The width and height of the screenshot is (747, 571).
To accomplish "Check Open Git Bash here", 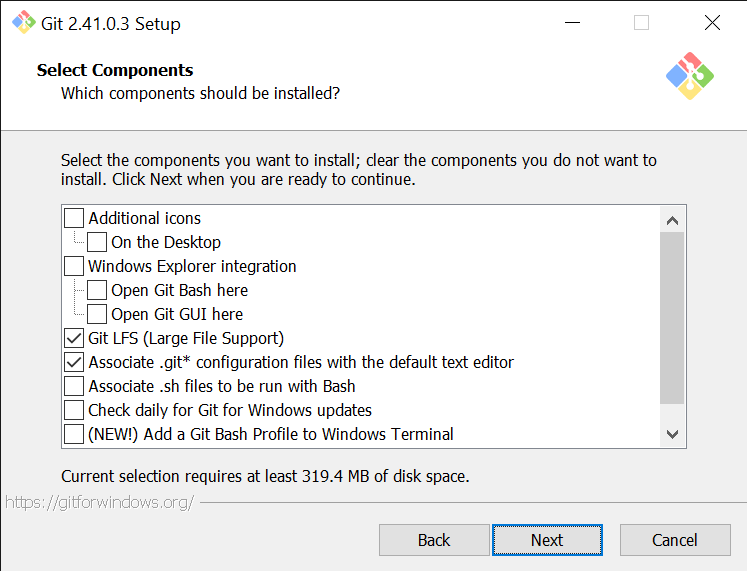I will (x=97, y=290).
